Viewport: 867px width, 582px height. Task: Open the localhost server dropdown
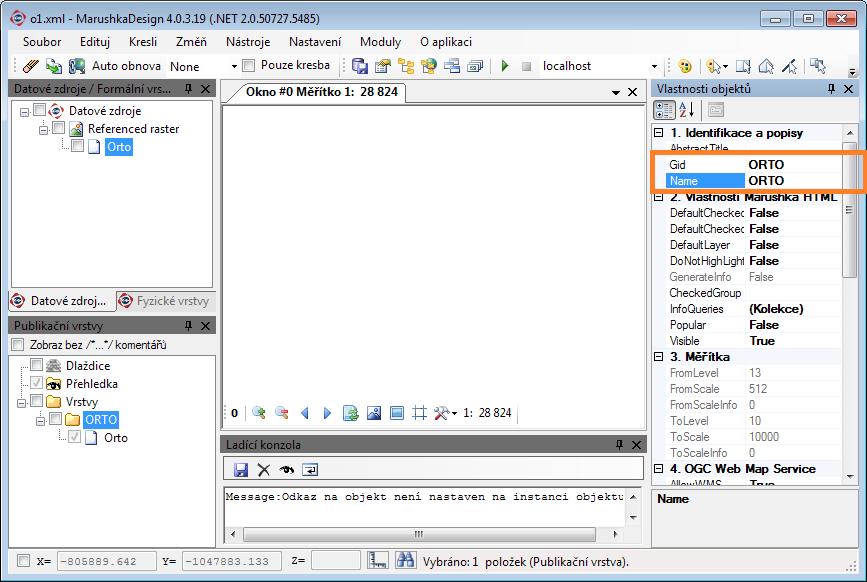[655, 66]
